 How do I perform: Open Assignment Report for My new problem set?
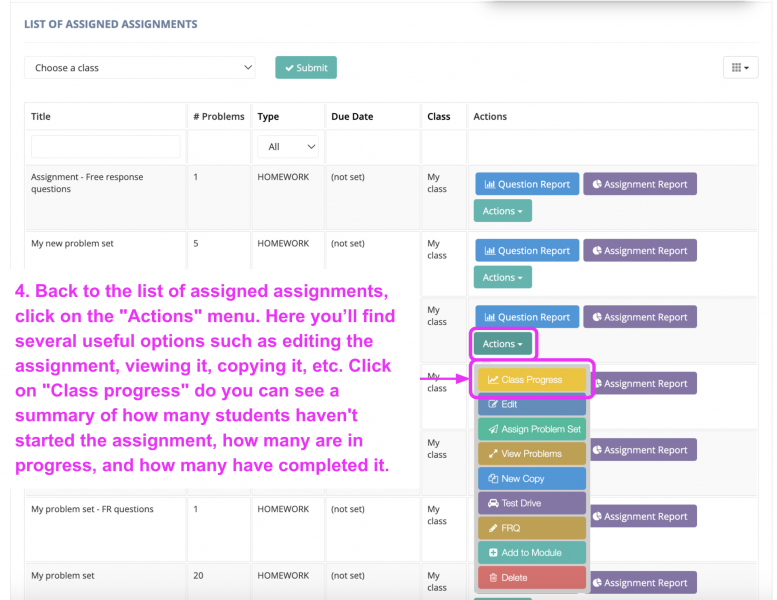639,251
